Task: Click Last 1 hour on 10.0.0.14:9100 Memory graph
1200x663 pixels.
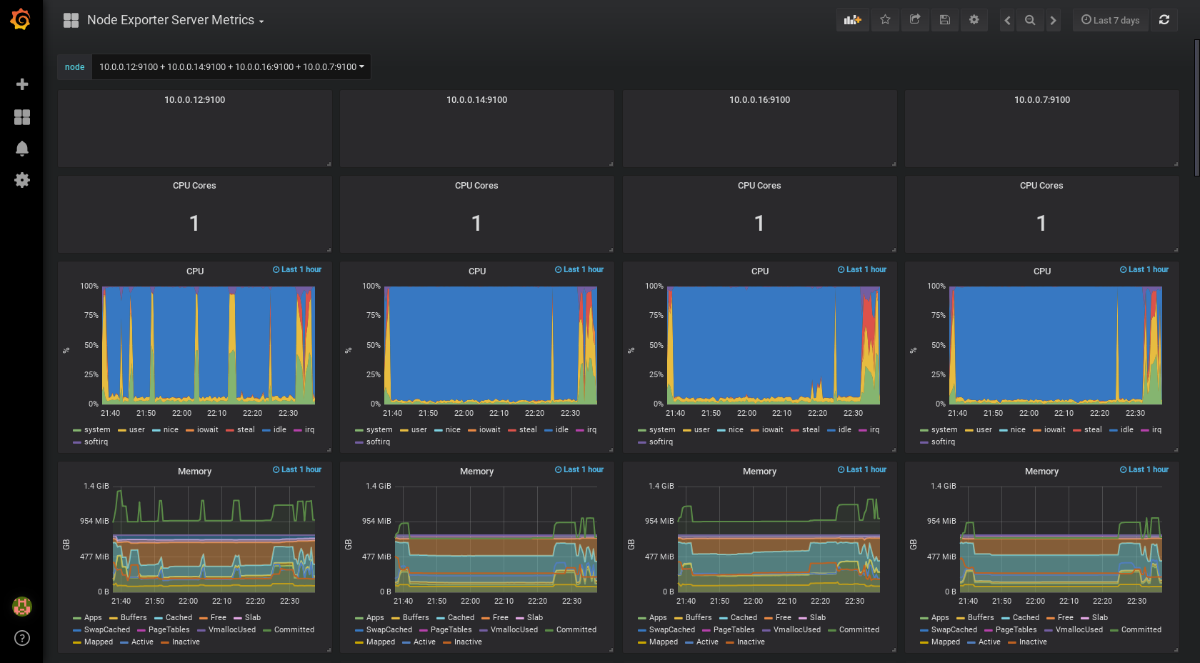Action: (580, 470)
